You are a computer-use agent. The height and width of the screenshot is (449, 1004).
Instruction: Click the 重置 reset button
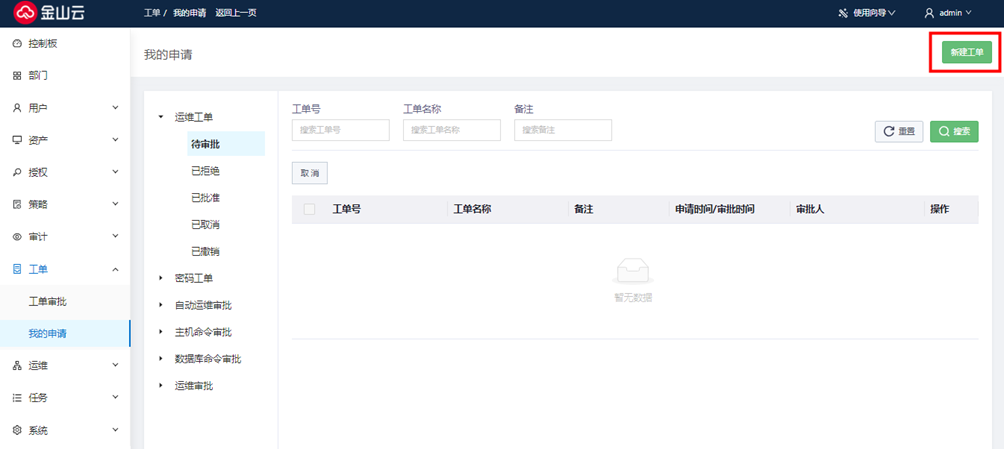(899, 131)
